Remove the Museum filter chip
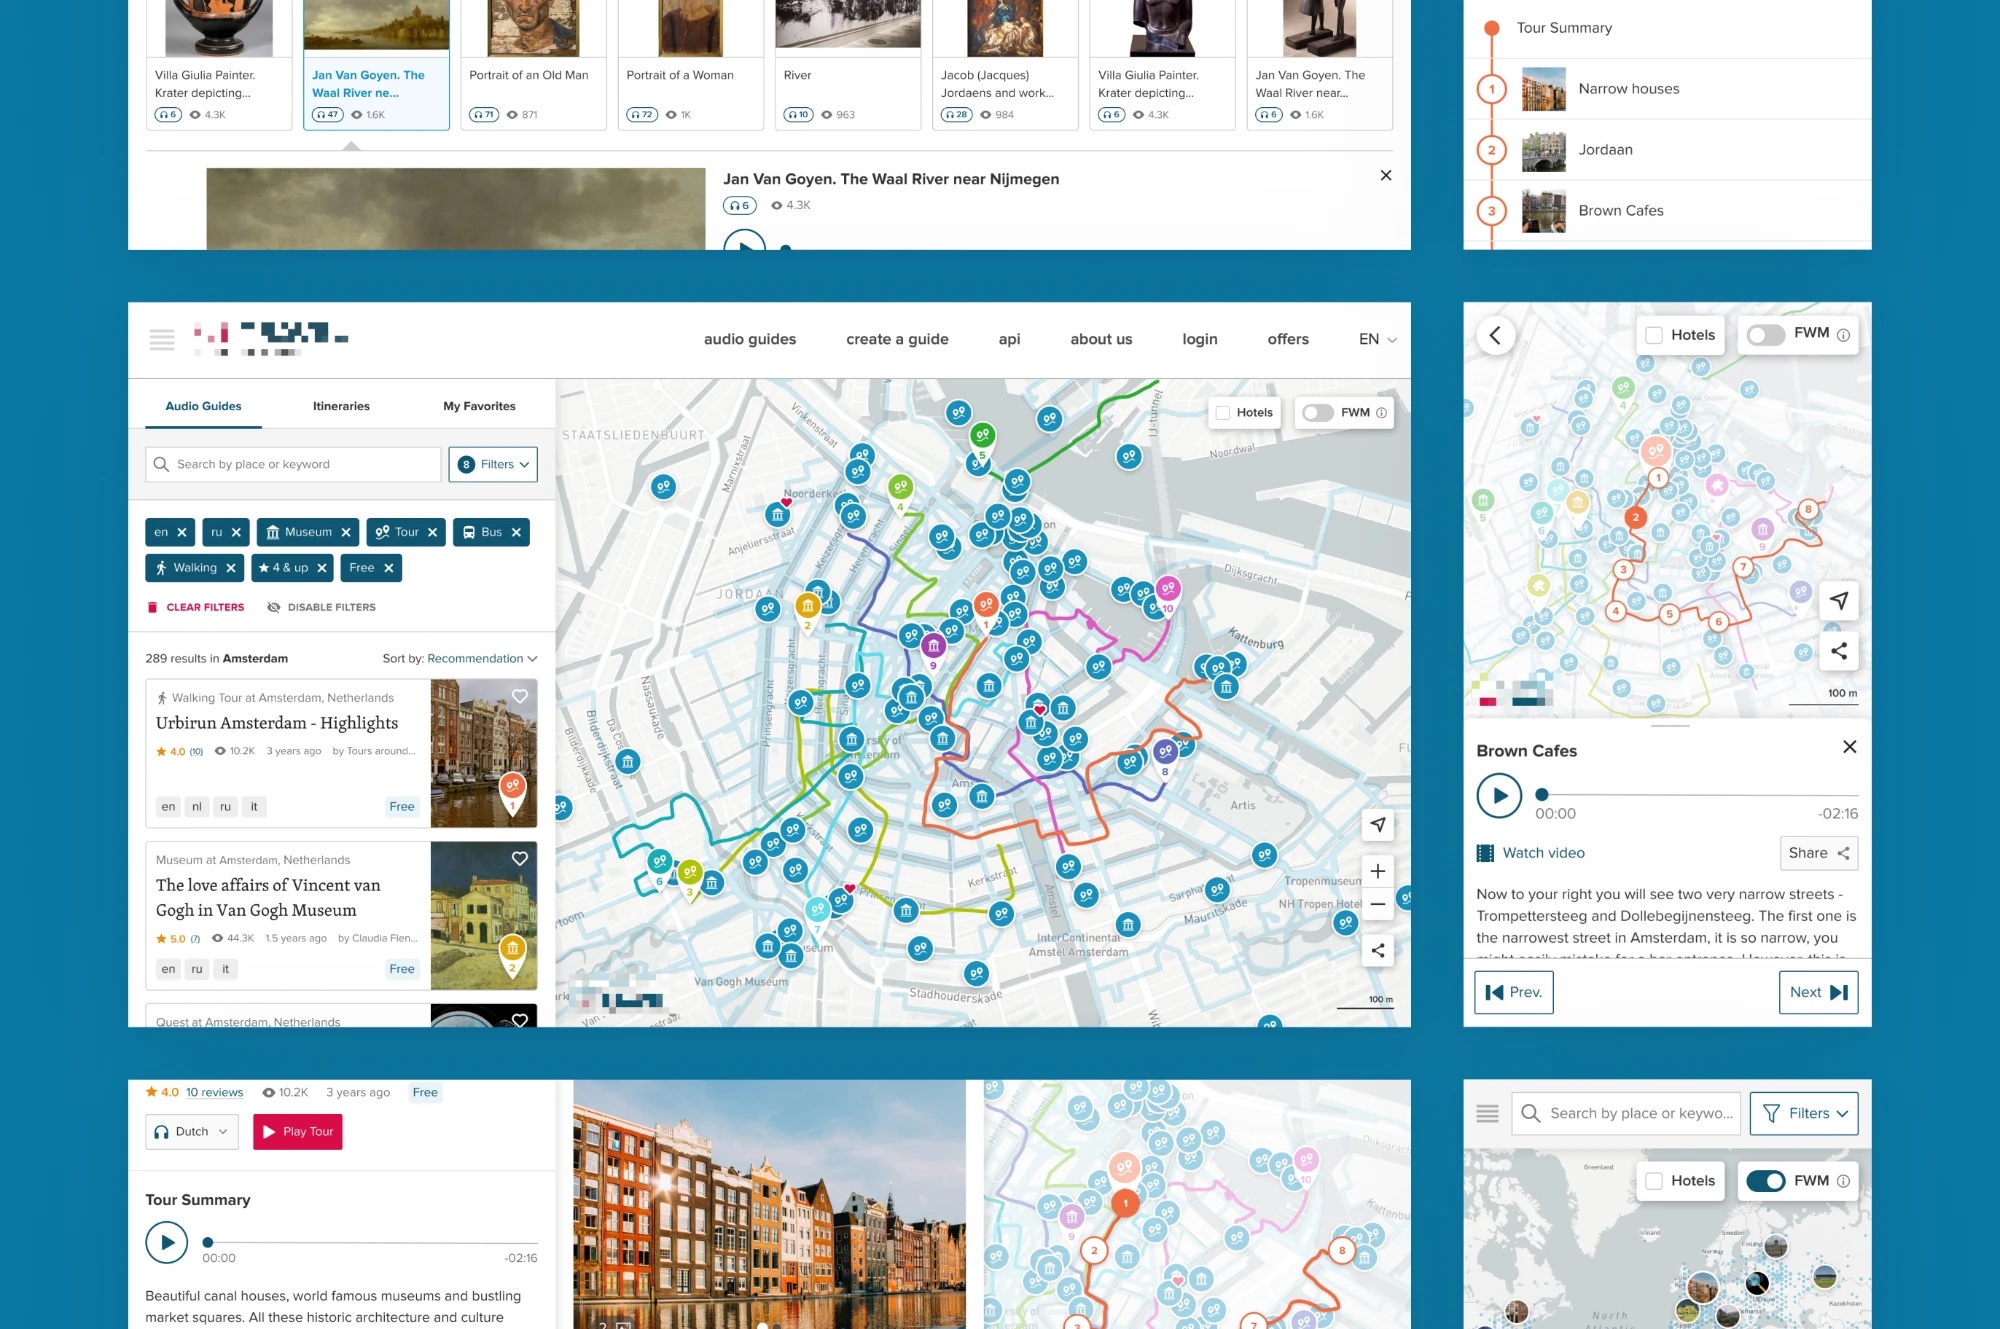 346,533
